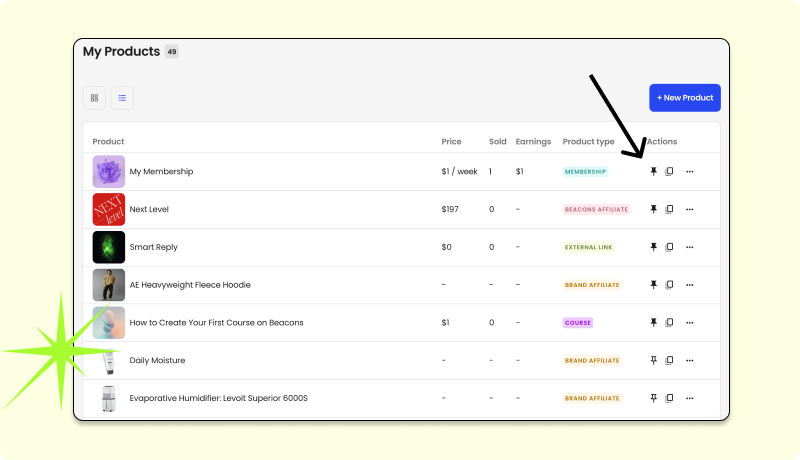Click the New Product button
The height and width of the screenshot is (460, 800).
click(x=685, y=98)
